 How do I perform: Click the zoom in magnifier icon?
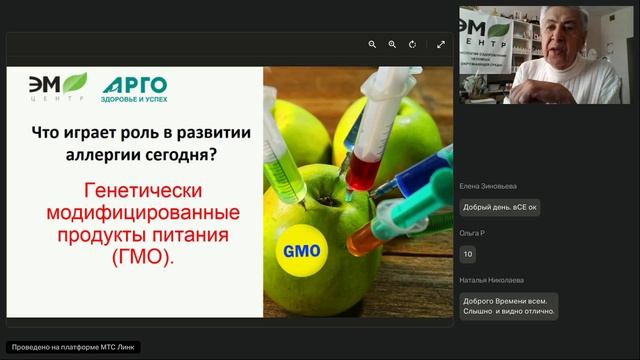[x=392, y=44]
